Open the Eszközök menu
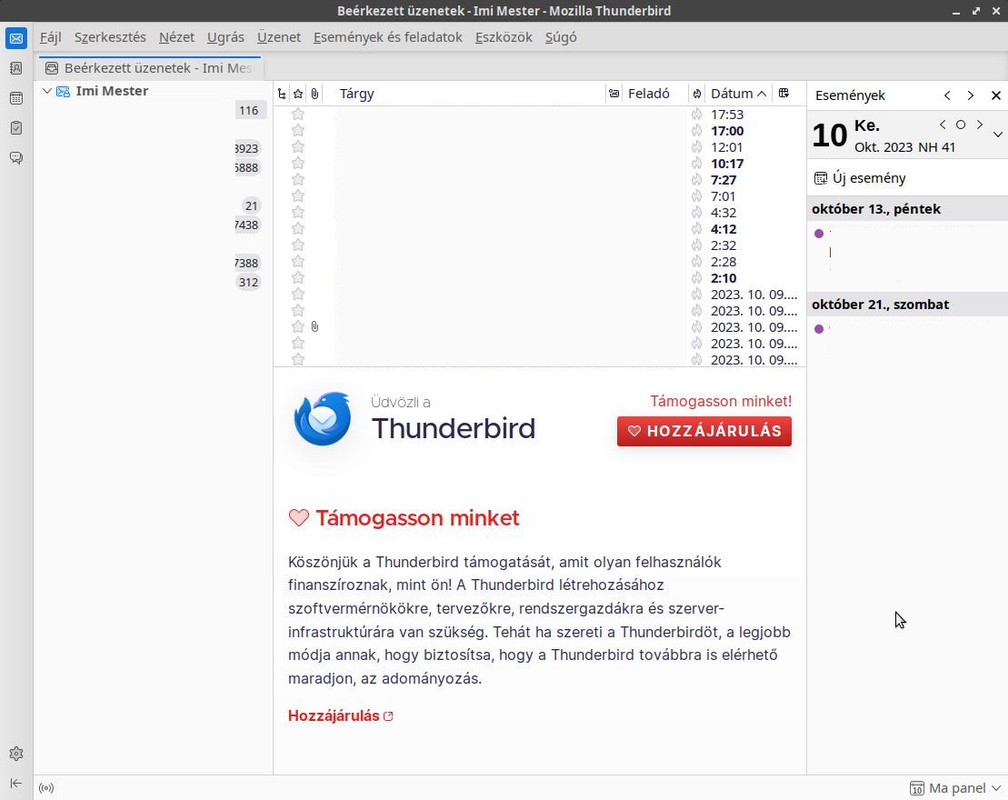The image size is (1008, 800). click(x=504, y=37)
